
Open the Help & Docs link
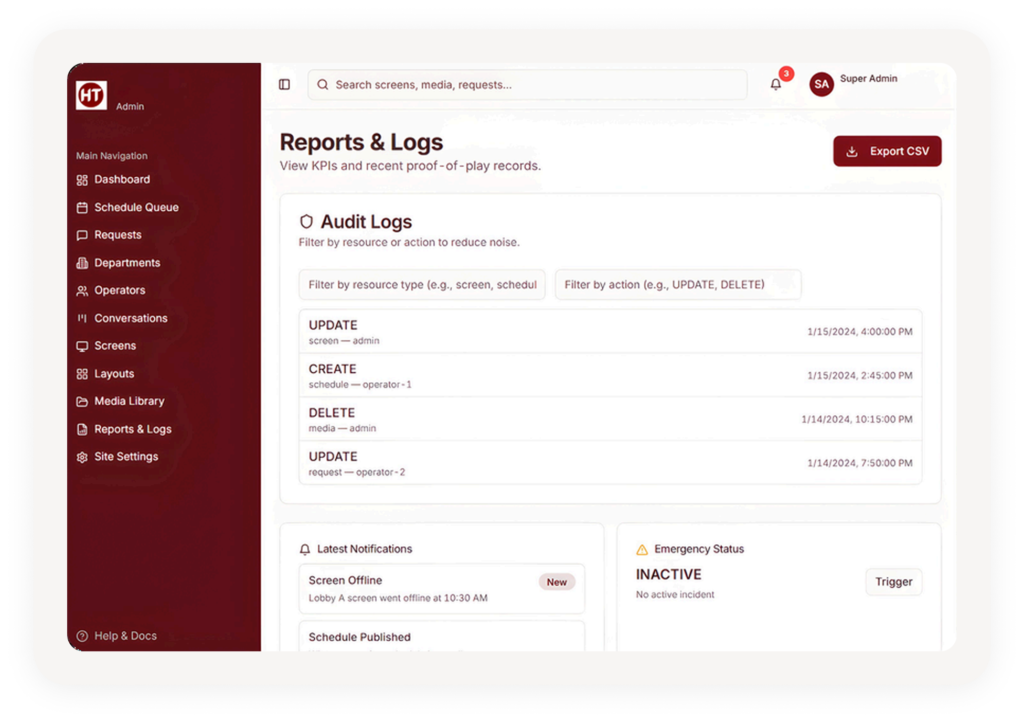125,636
